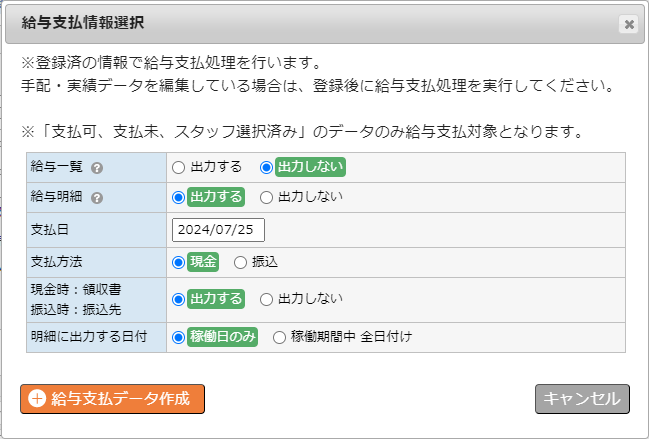The image size is (649, 439).
Task: Select 出力しない for 給与一覧
Action: pos(266,168)
